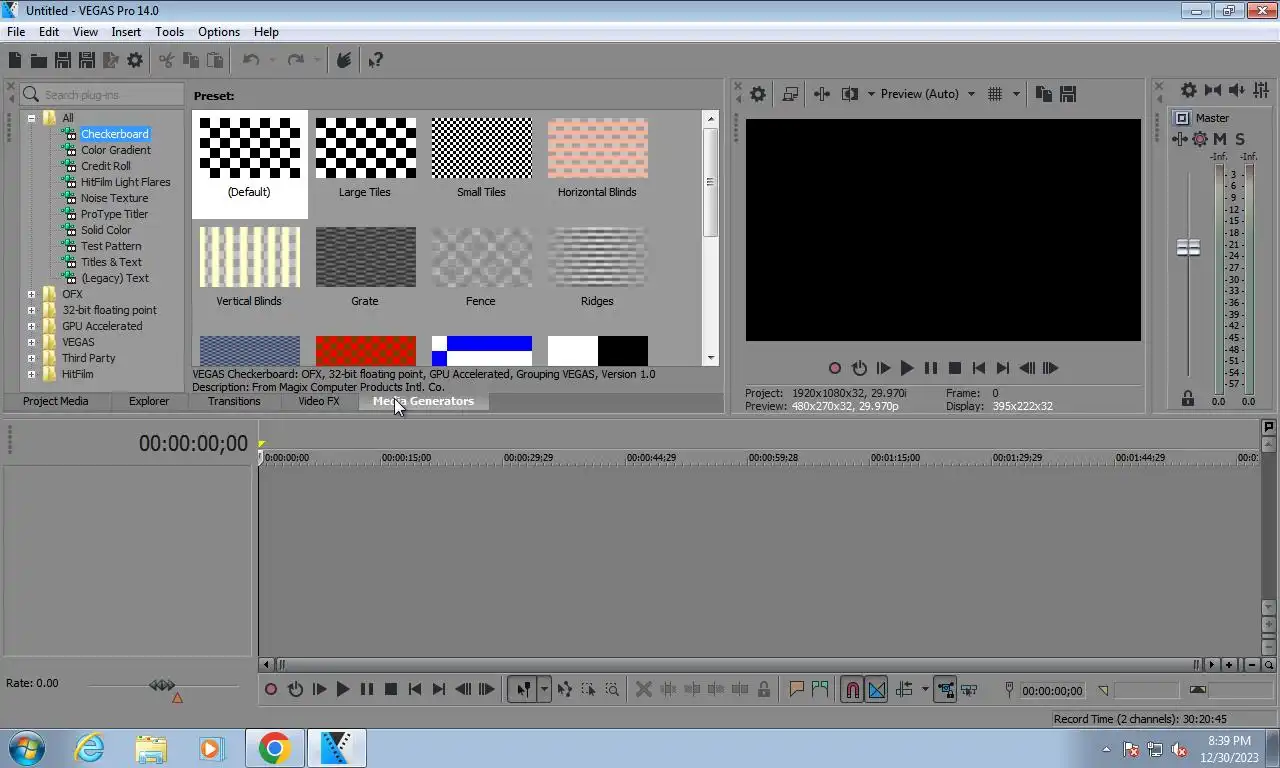Select the Zoom Edit magnifier tool
The height and width of the screenshot is (768, 1280).
(x=612, y=690)
